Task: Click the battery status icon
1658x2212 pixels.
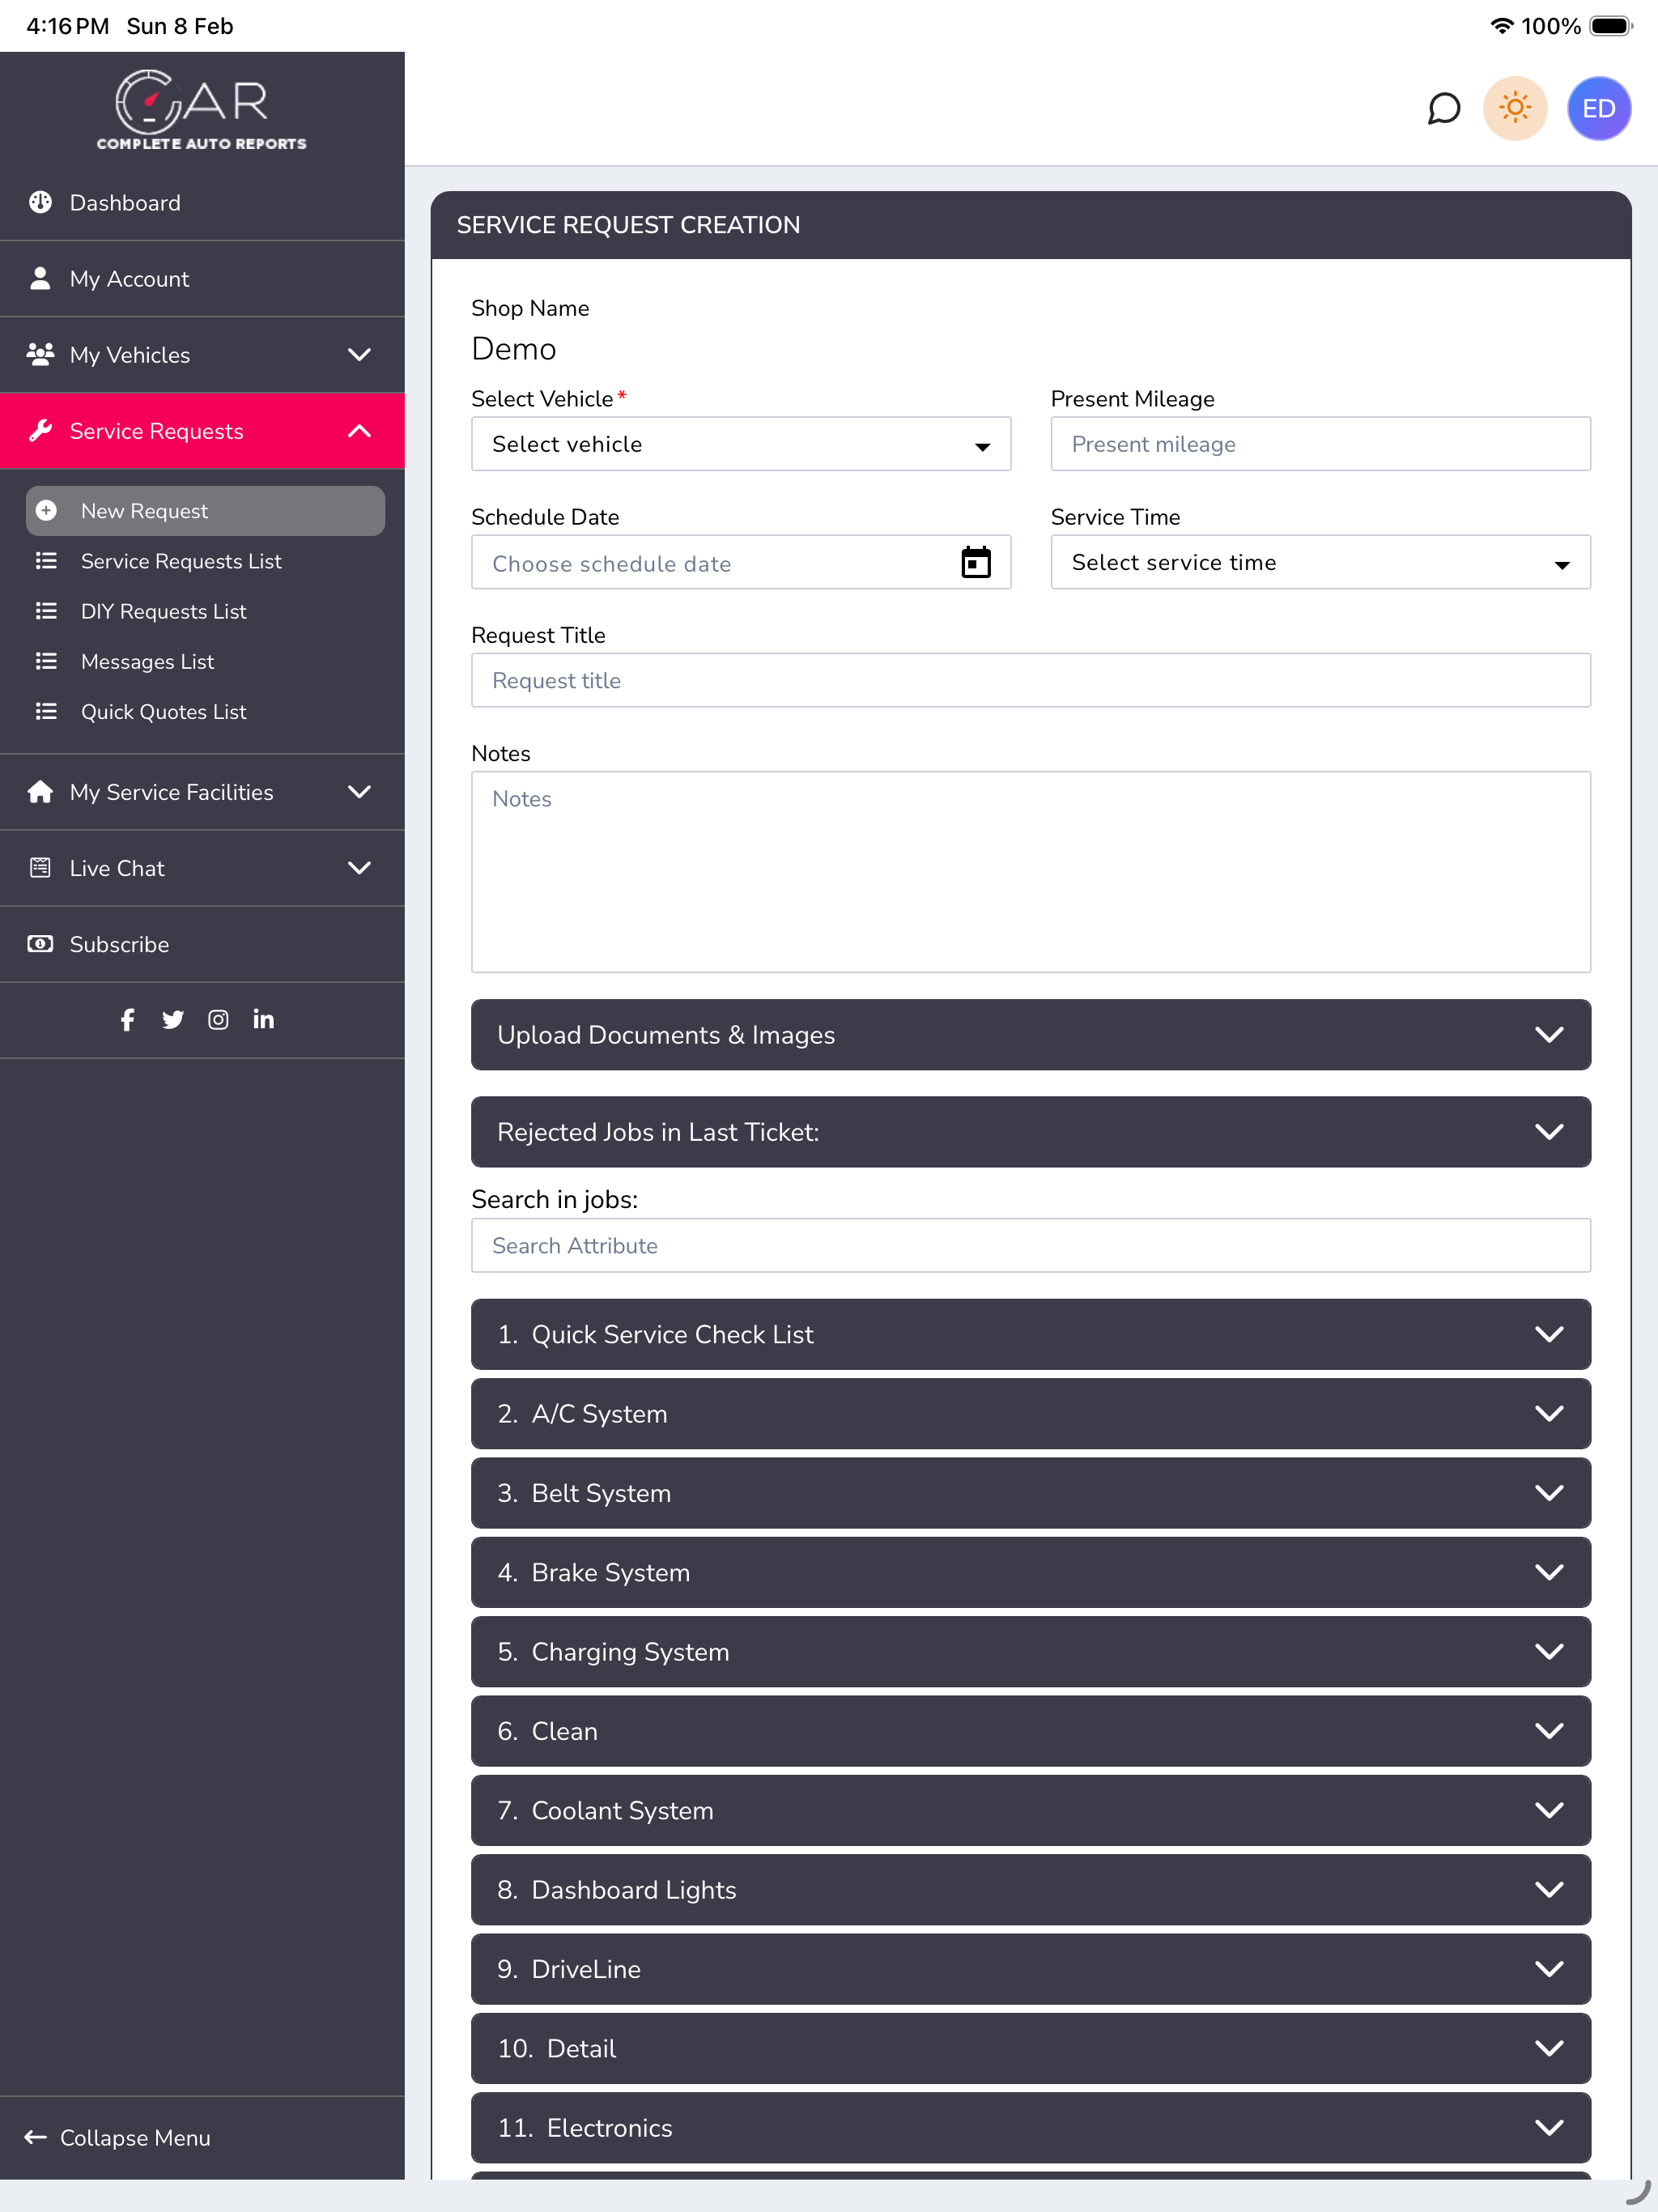Action: coord(1611,26)
